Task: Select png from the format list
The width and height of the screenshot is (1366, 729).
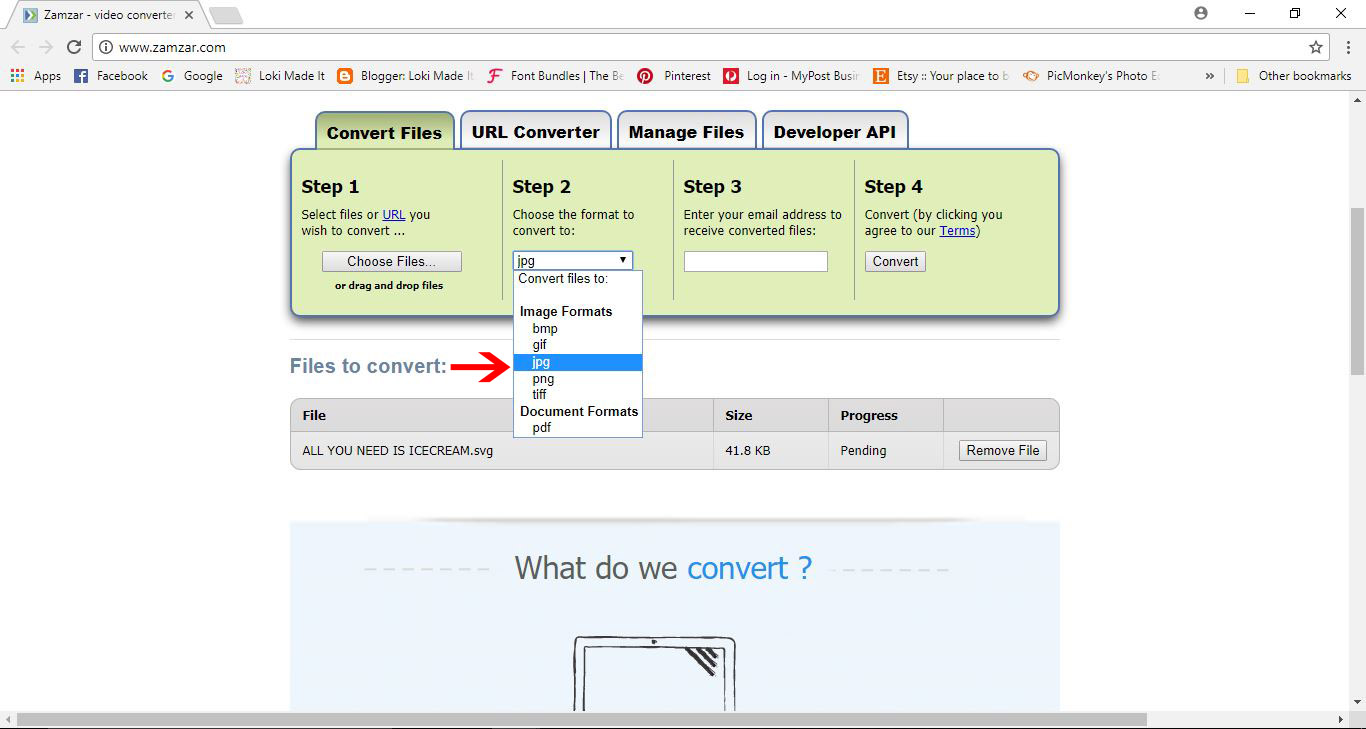Action: coord(578,379)
